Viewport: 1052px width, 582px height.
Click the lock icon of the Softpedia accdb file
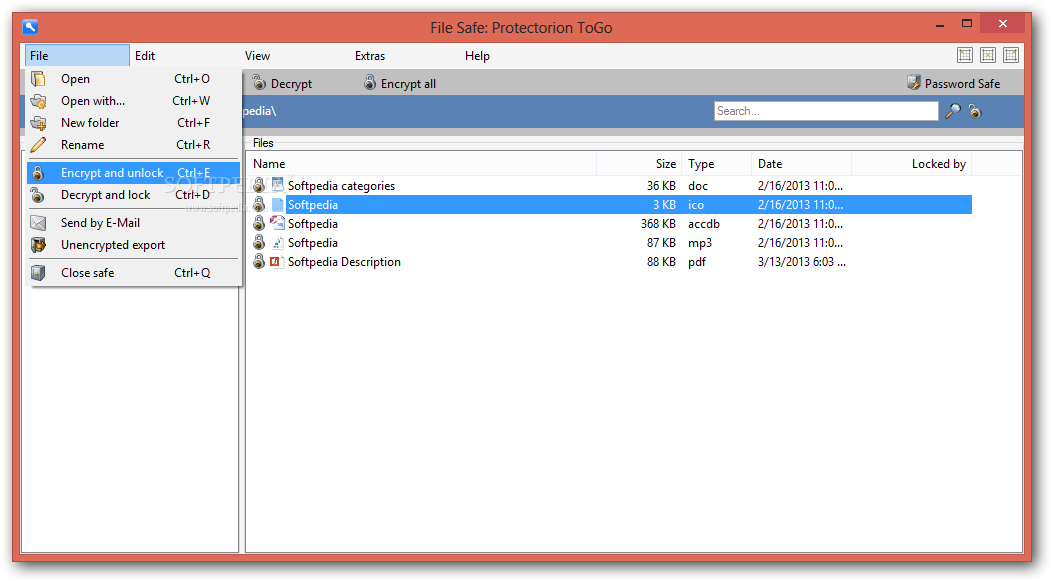tap(259, 223)
